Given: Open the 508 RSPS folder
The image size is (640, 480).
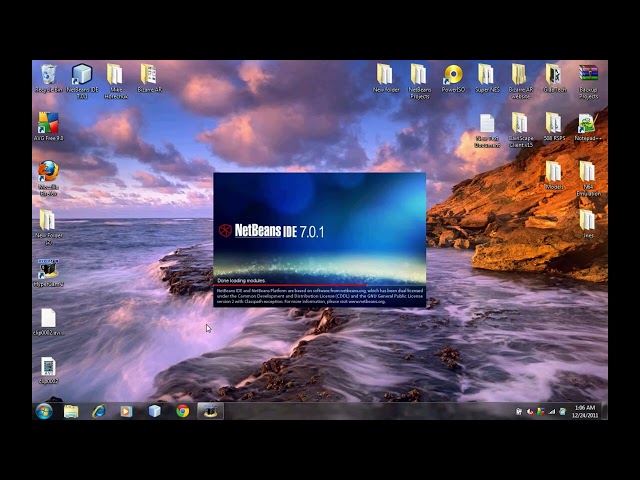Looking at the screenshot, I should click(x=554, y=127).
